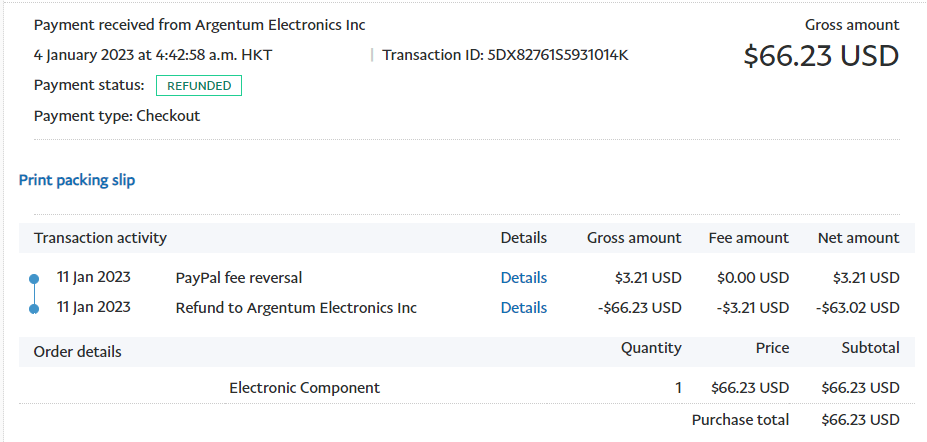The image size is (927, 442).
Task: Select the PayPal fee reversal activity row
Action: point(239,278)
